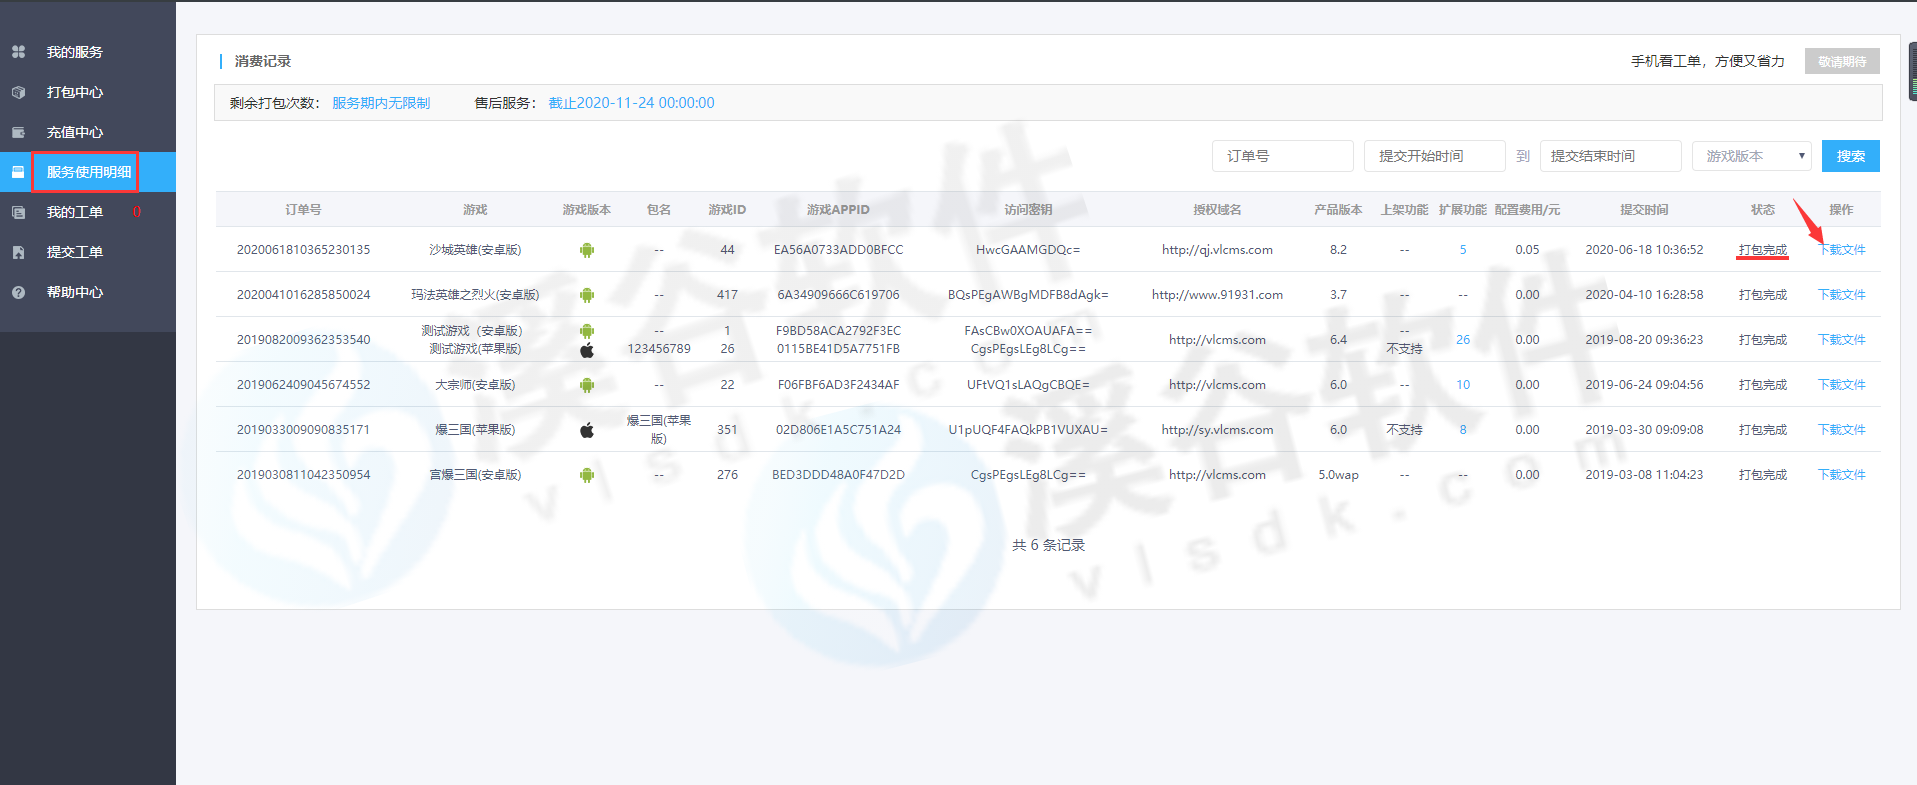Go to 我的工单 in sidebar
The image size is (1917, 785).
tap(75, 212)
